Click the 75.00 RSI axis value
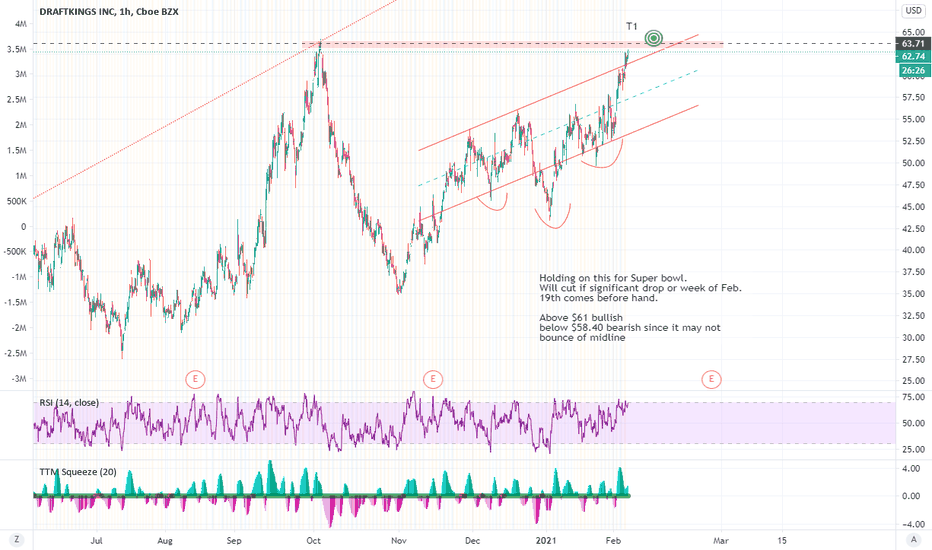932x550 pixels. coord(913,397)
